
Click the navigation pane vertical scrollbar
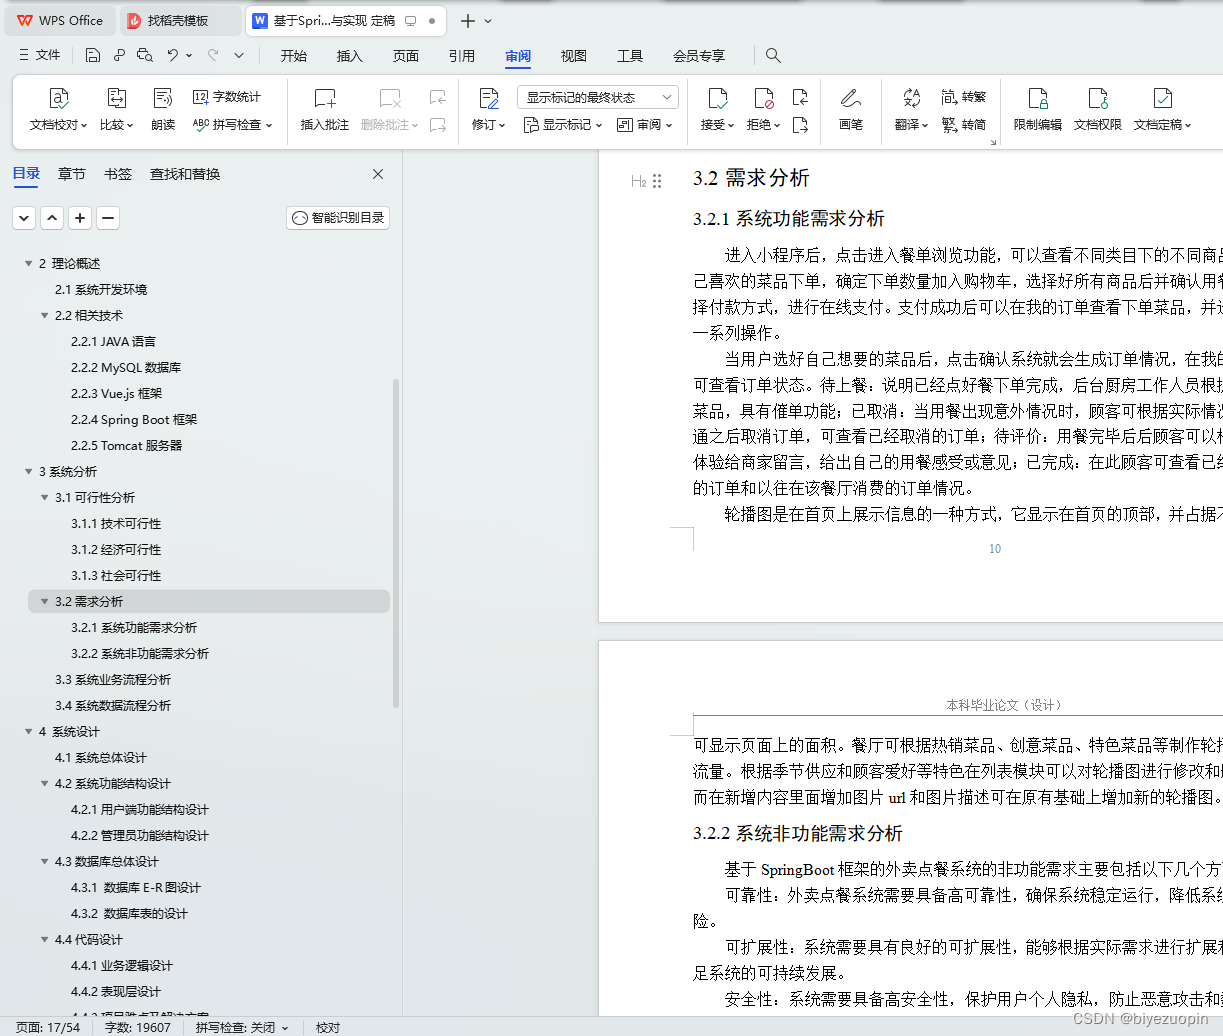click(396, 543)
